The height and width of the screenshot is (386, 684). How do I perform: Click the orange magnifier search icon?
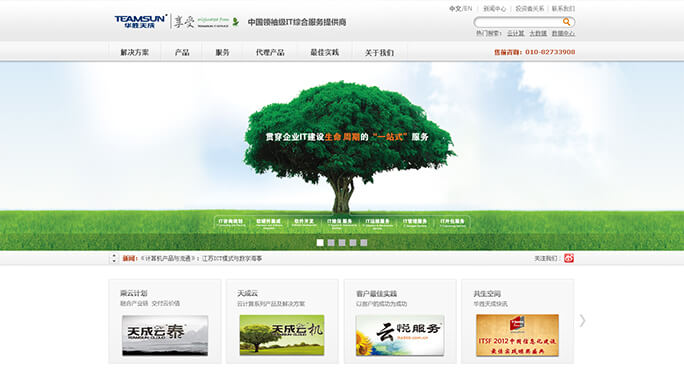566,21
